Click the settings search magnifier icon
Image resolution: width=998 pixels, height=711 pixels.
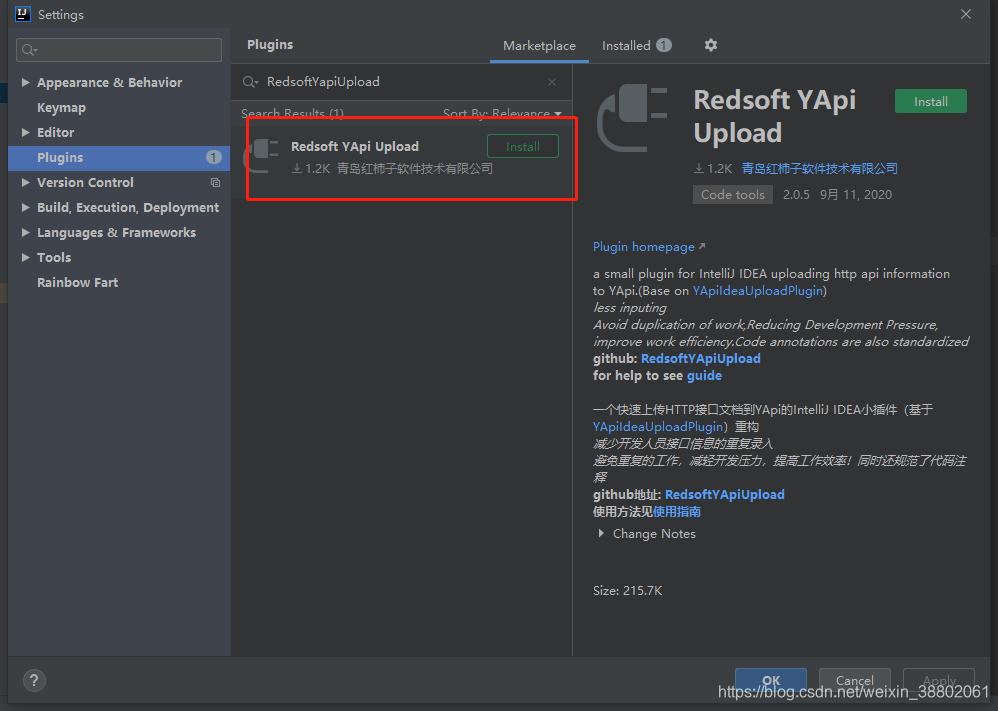click(29, 50)
